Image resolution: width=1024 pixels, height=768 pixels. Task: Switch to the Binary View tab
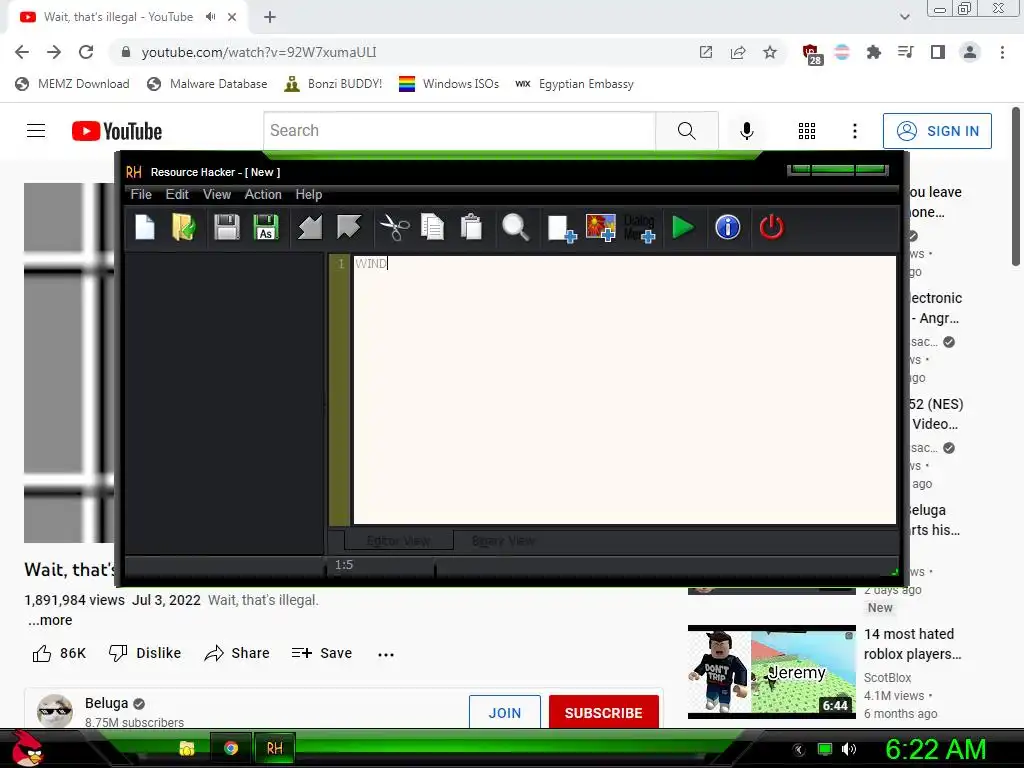coord(503,541)
